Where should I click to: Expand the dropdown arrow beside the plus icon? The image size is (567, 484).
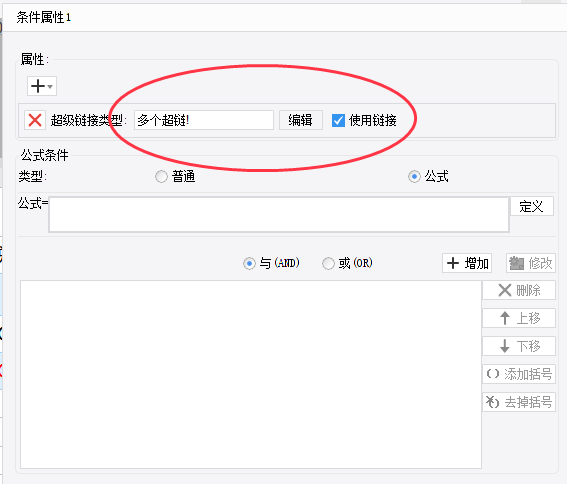tap(50, 86)
